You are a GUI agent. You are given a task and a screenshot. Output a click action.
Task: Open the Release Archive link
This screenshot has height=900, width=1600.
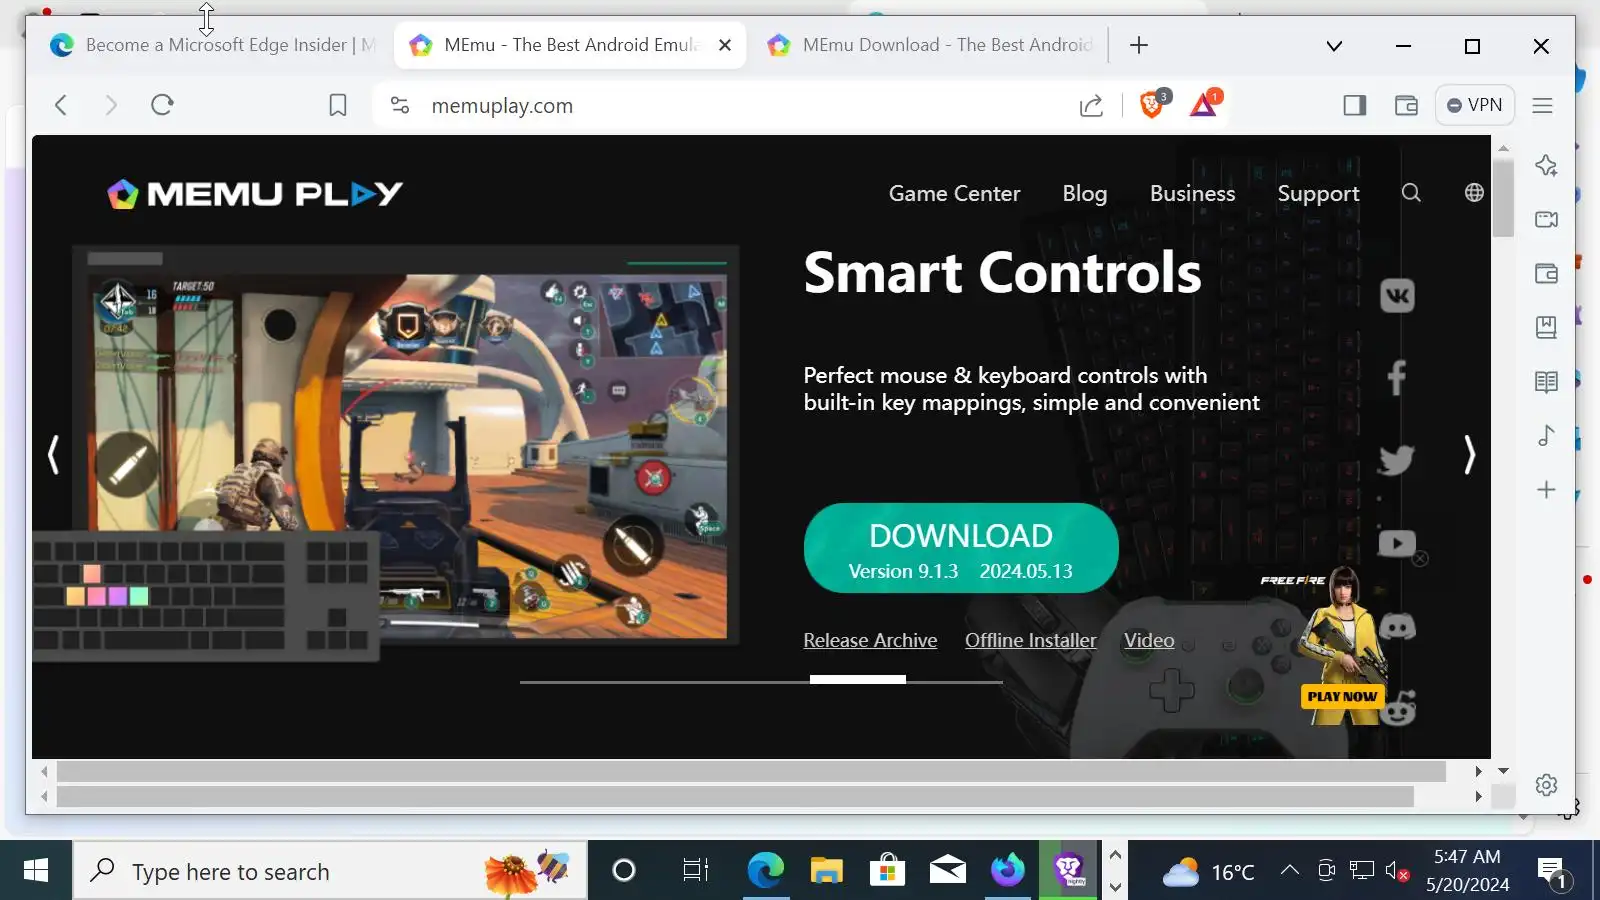(870, 640)
